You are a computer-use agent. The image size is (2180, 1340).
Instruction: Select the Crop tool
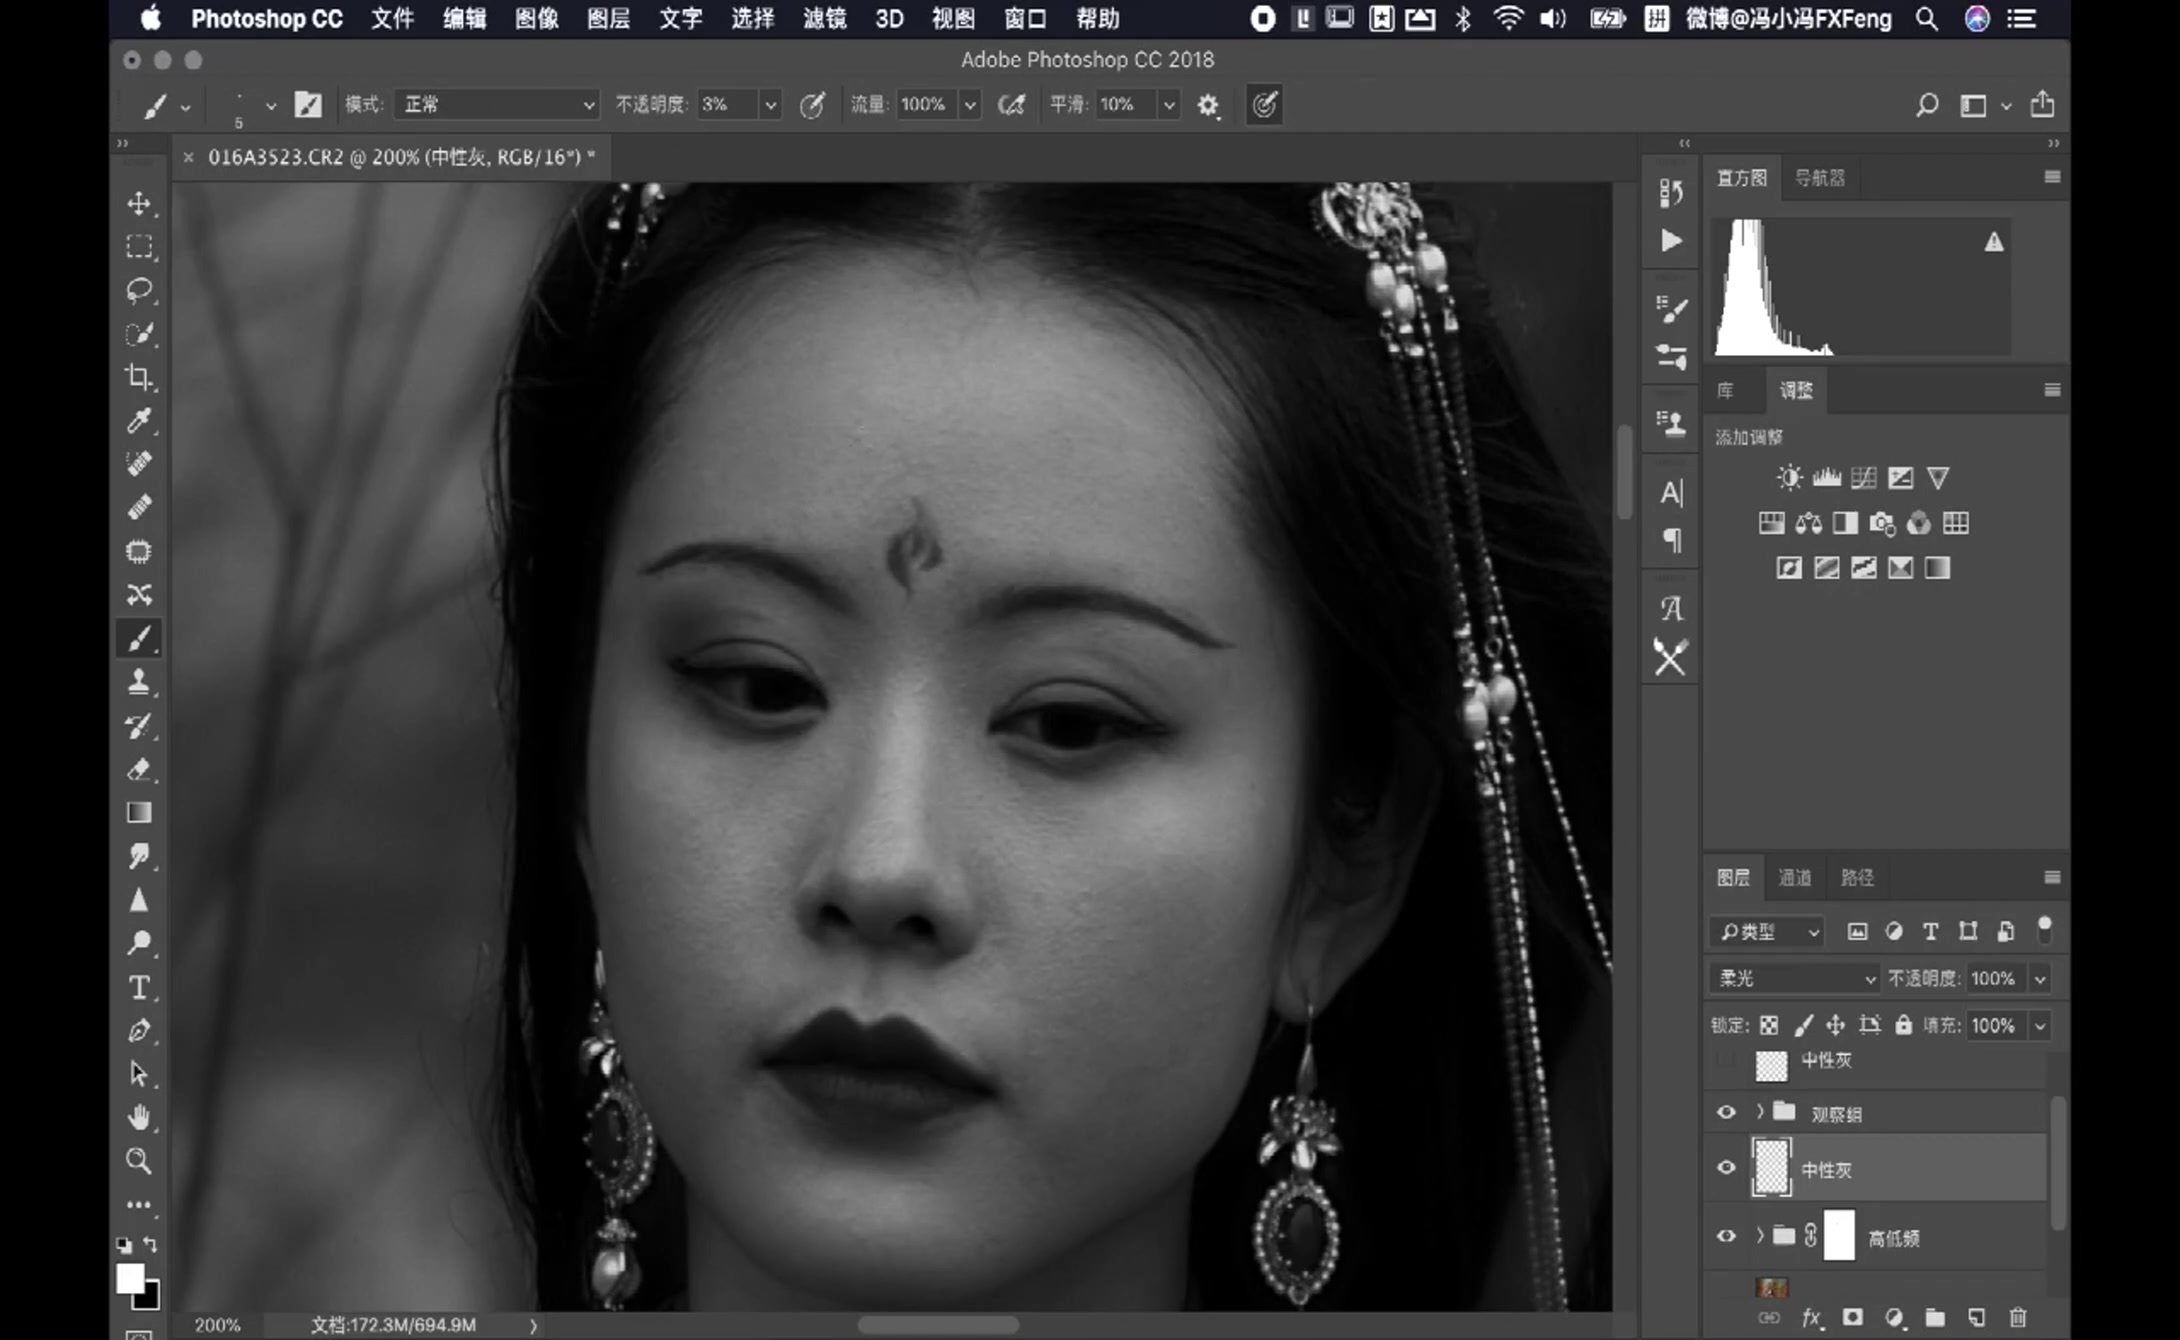point(140,377)
